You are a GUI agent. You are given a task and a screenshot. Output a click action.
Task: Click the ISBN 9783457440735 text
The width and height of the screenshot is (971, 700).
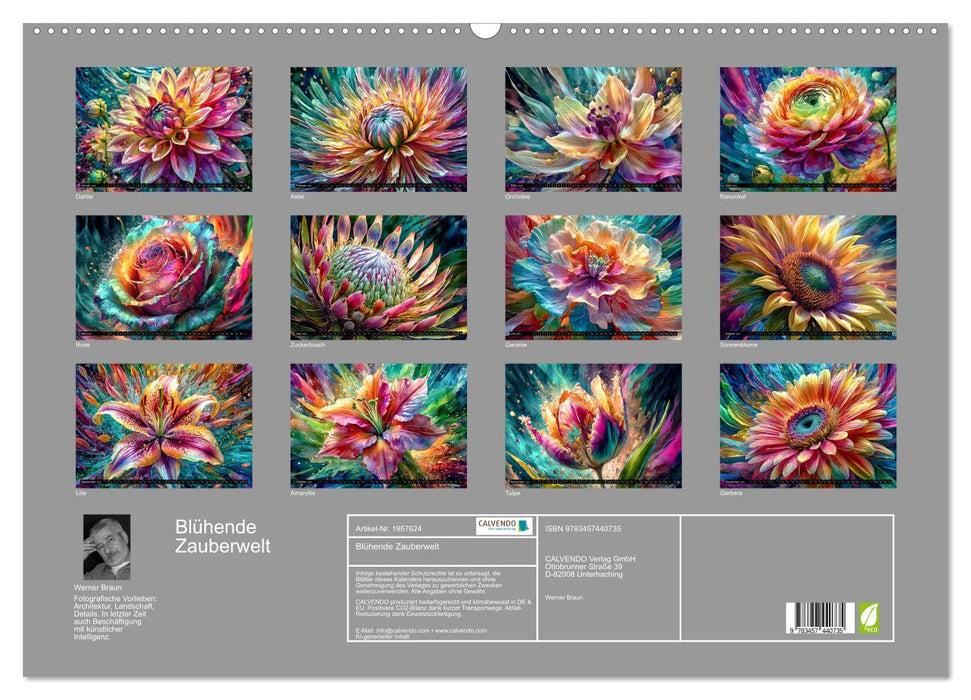click(583, 528)
